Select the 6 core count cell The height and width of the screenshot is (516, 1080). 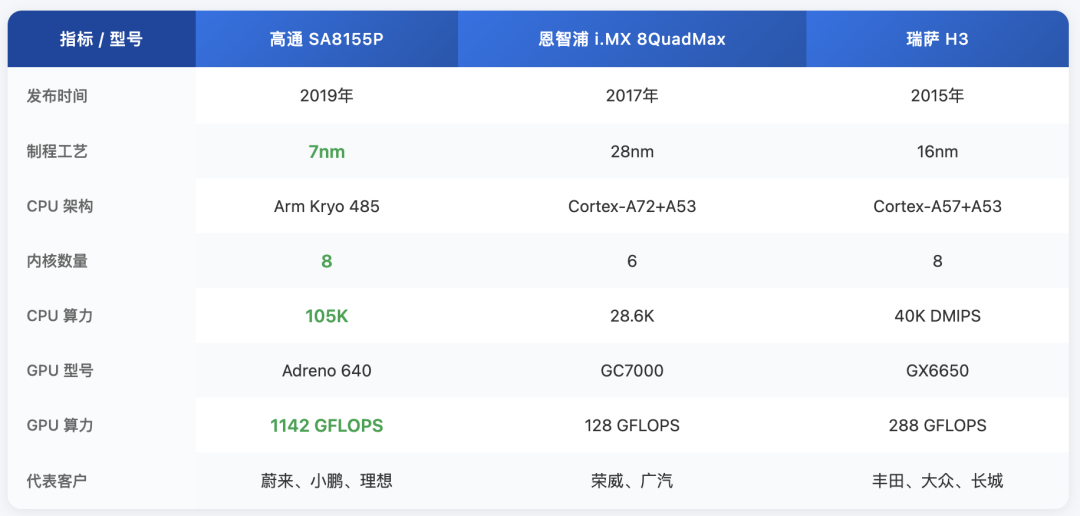(632, 261)
